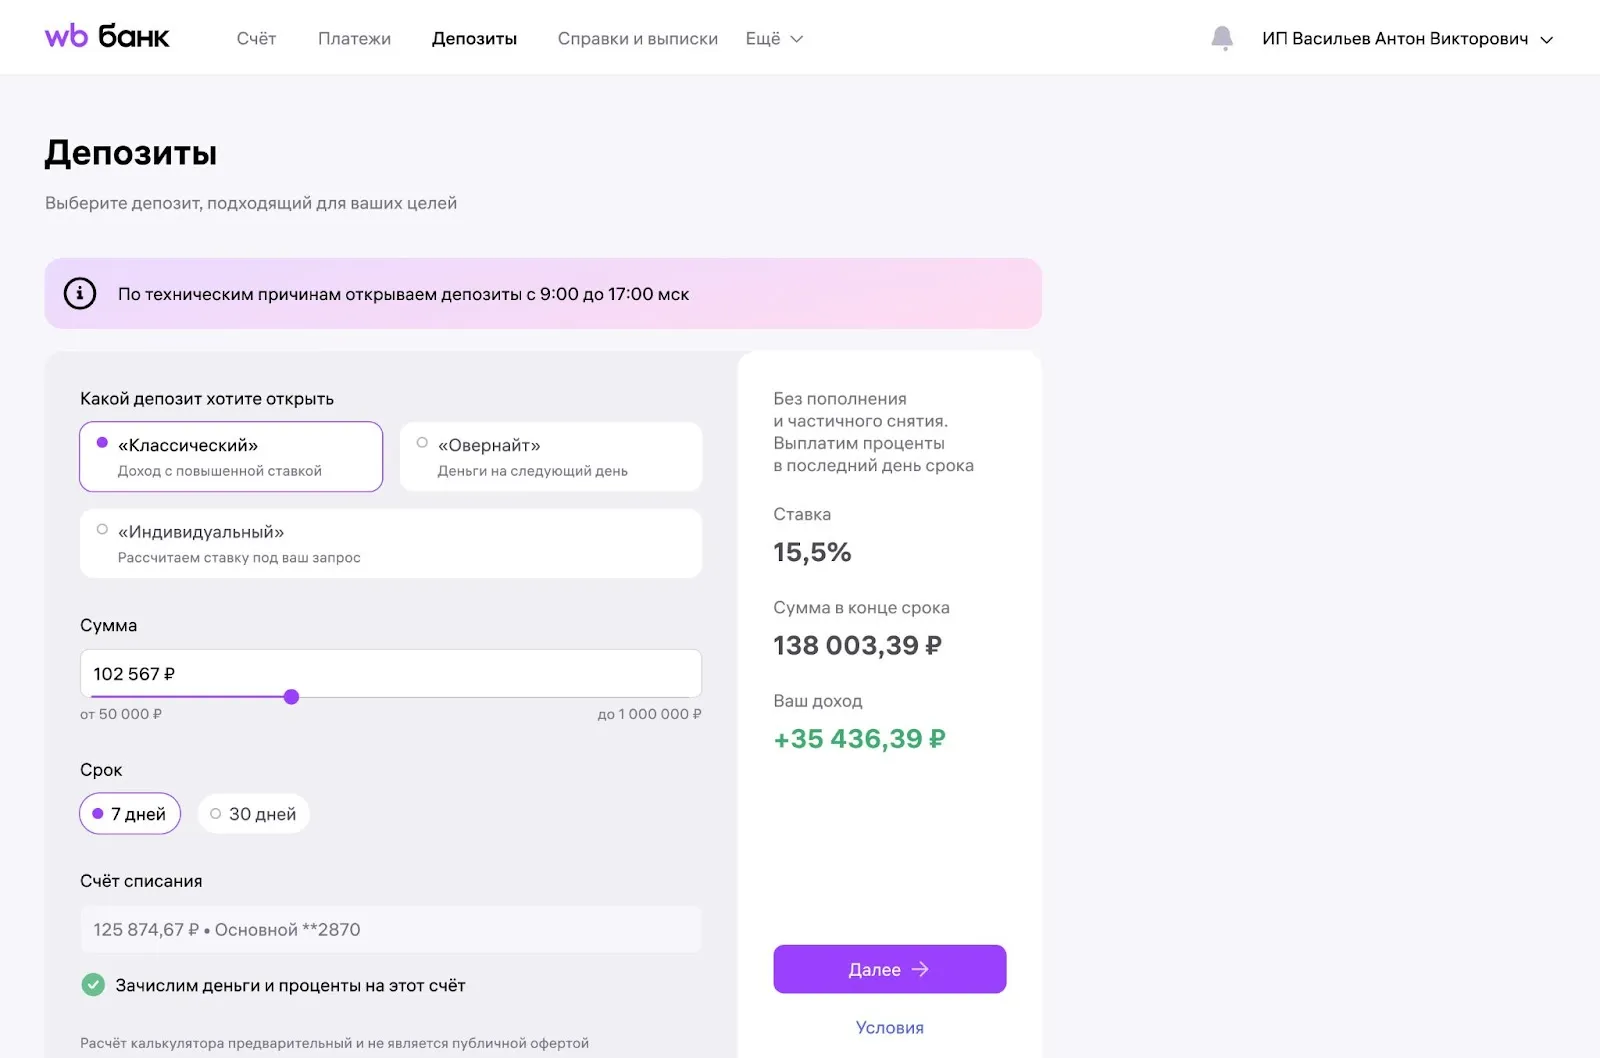1600x1058 pixels.
Task: Click the WB Bank logo
Action: click(x=107, y=37)
